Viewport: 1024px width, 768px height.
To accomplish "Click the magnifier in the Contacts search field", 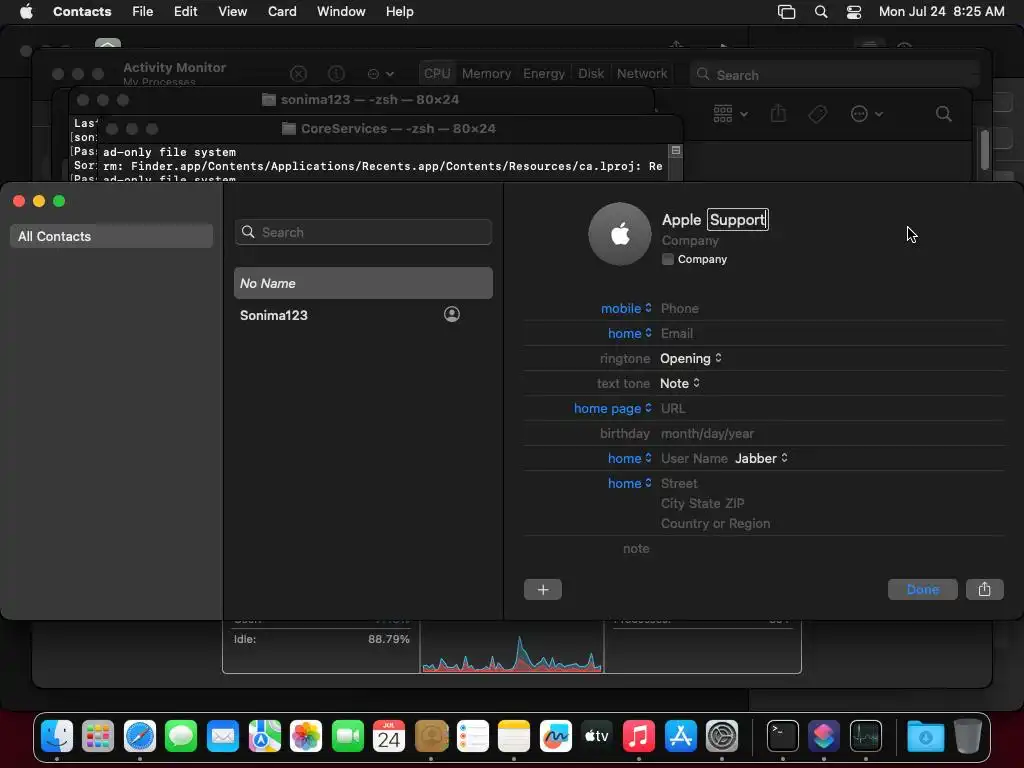I will click(248, 232).
